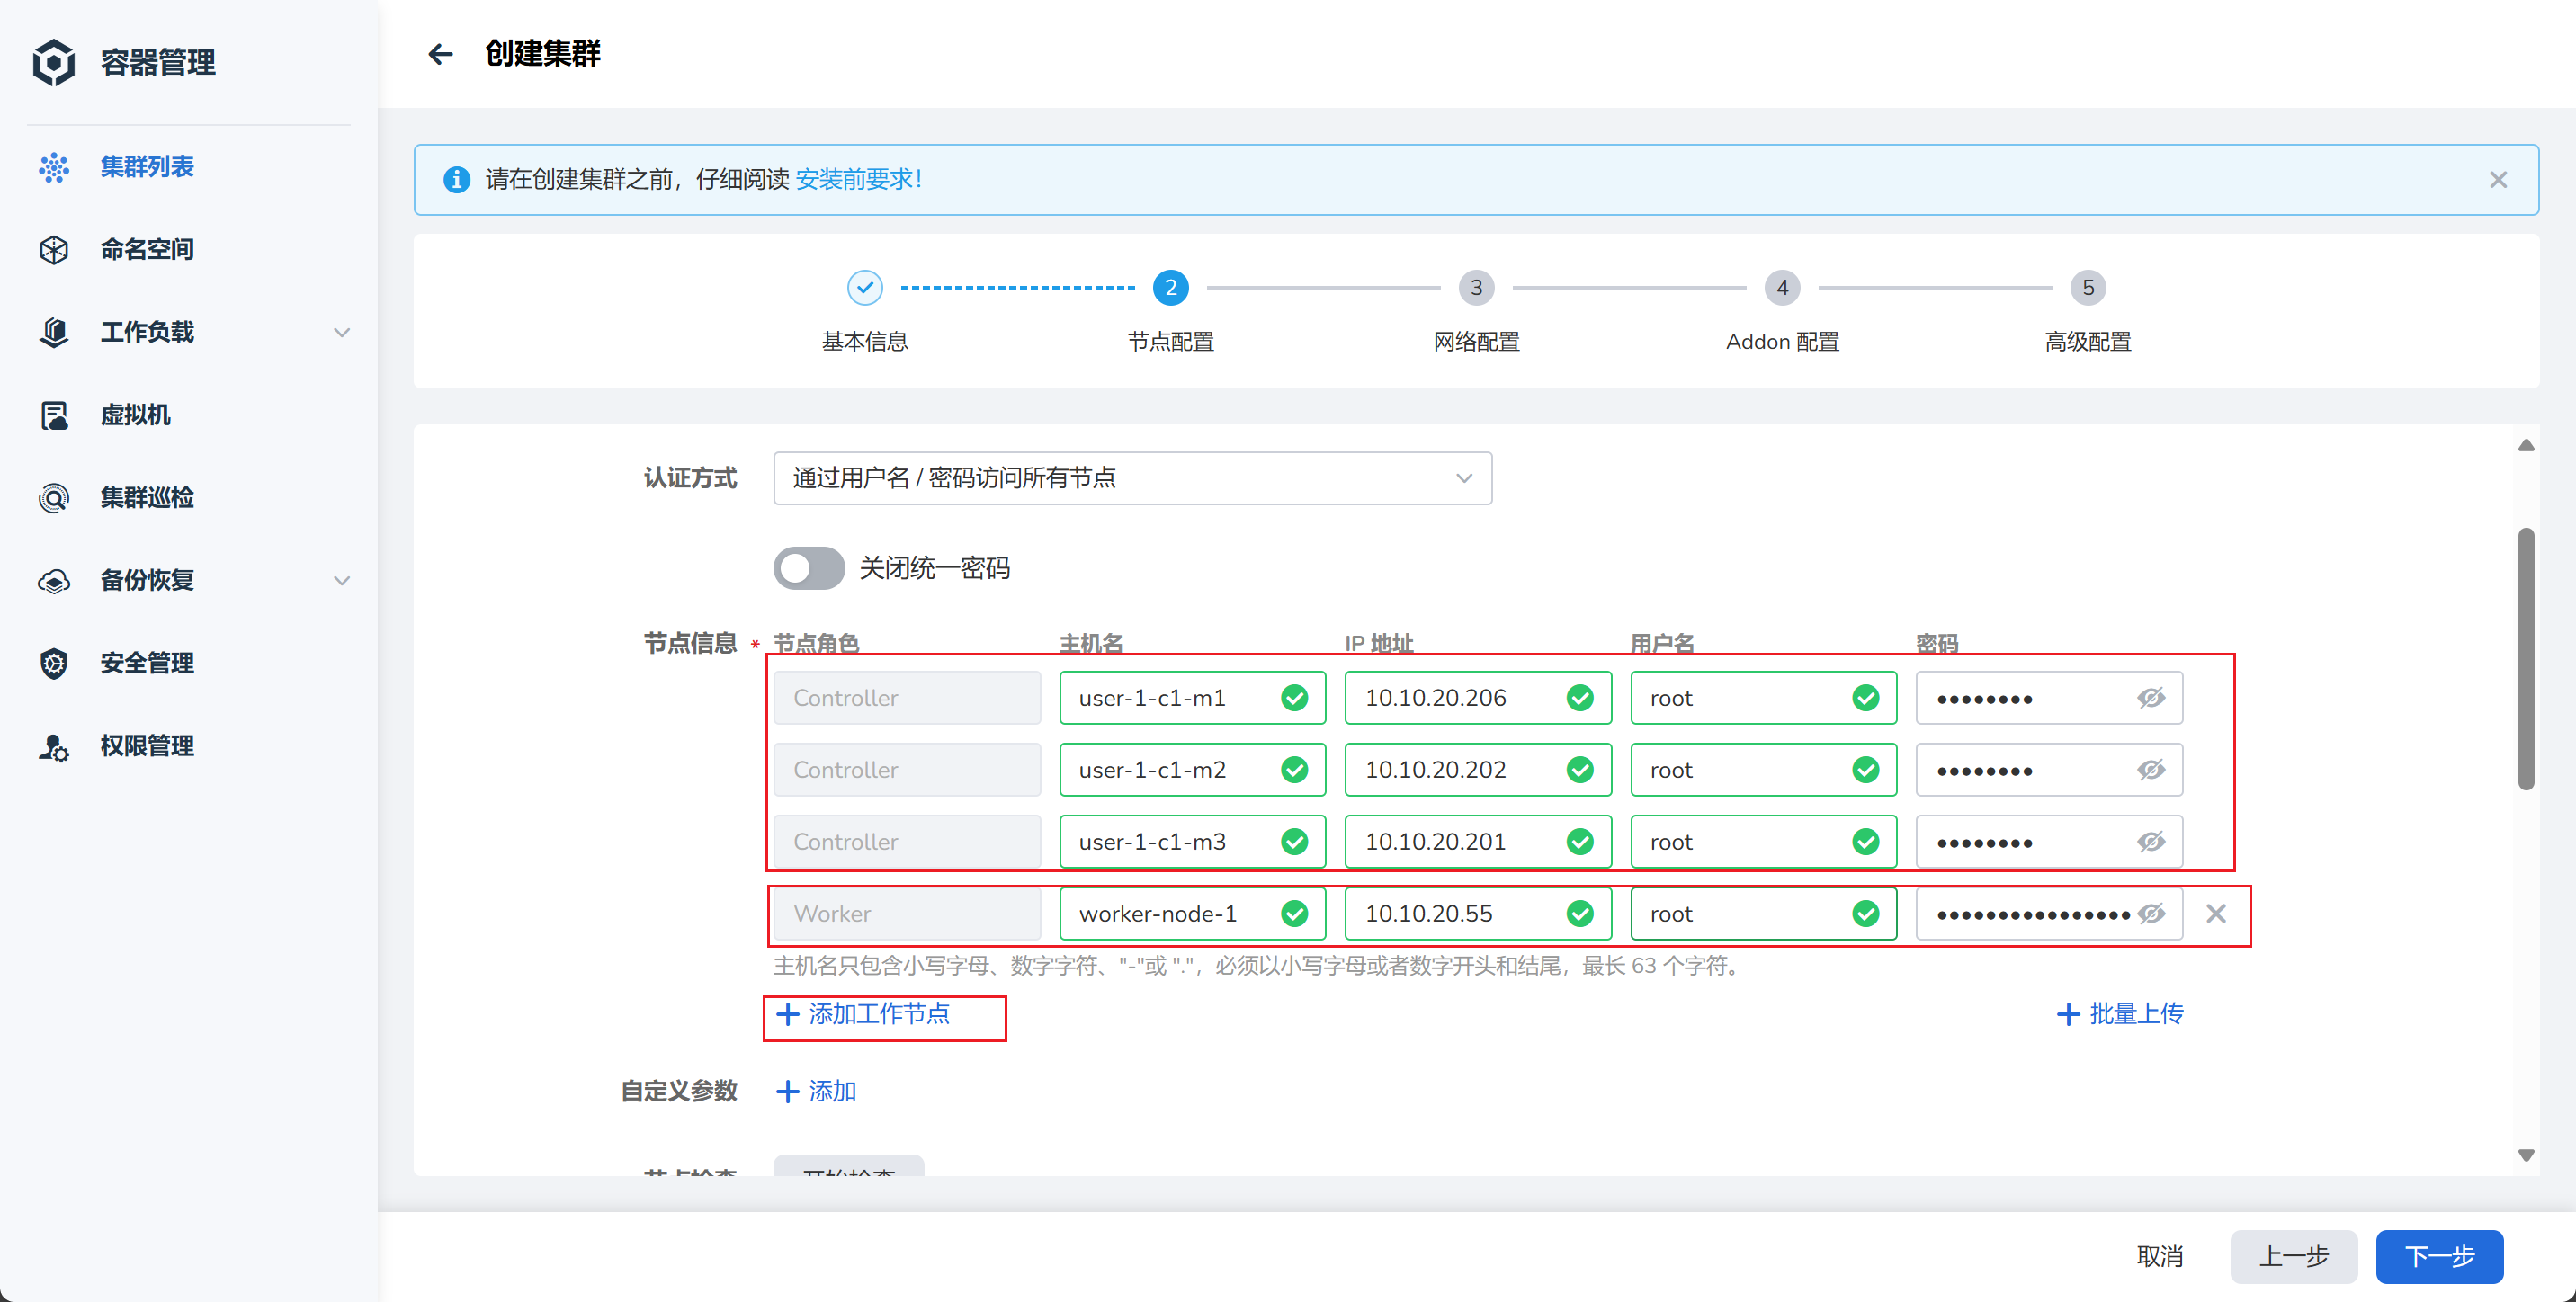Toggle the 关闭统一密码 switch
2576x1302 pixels.
808,568
